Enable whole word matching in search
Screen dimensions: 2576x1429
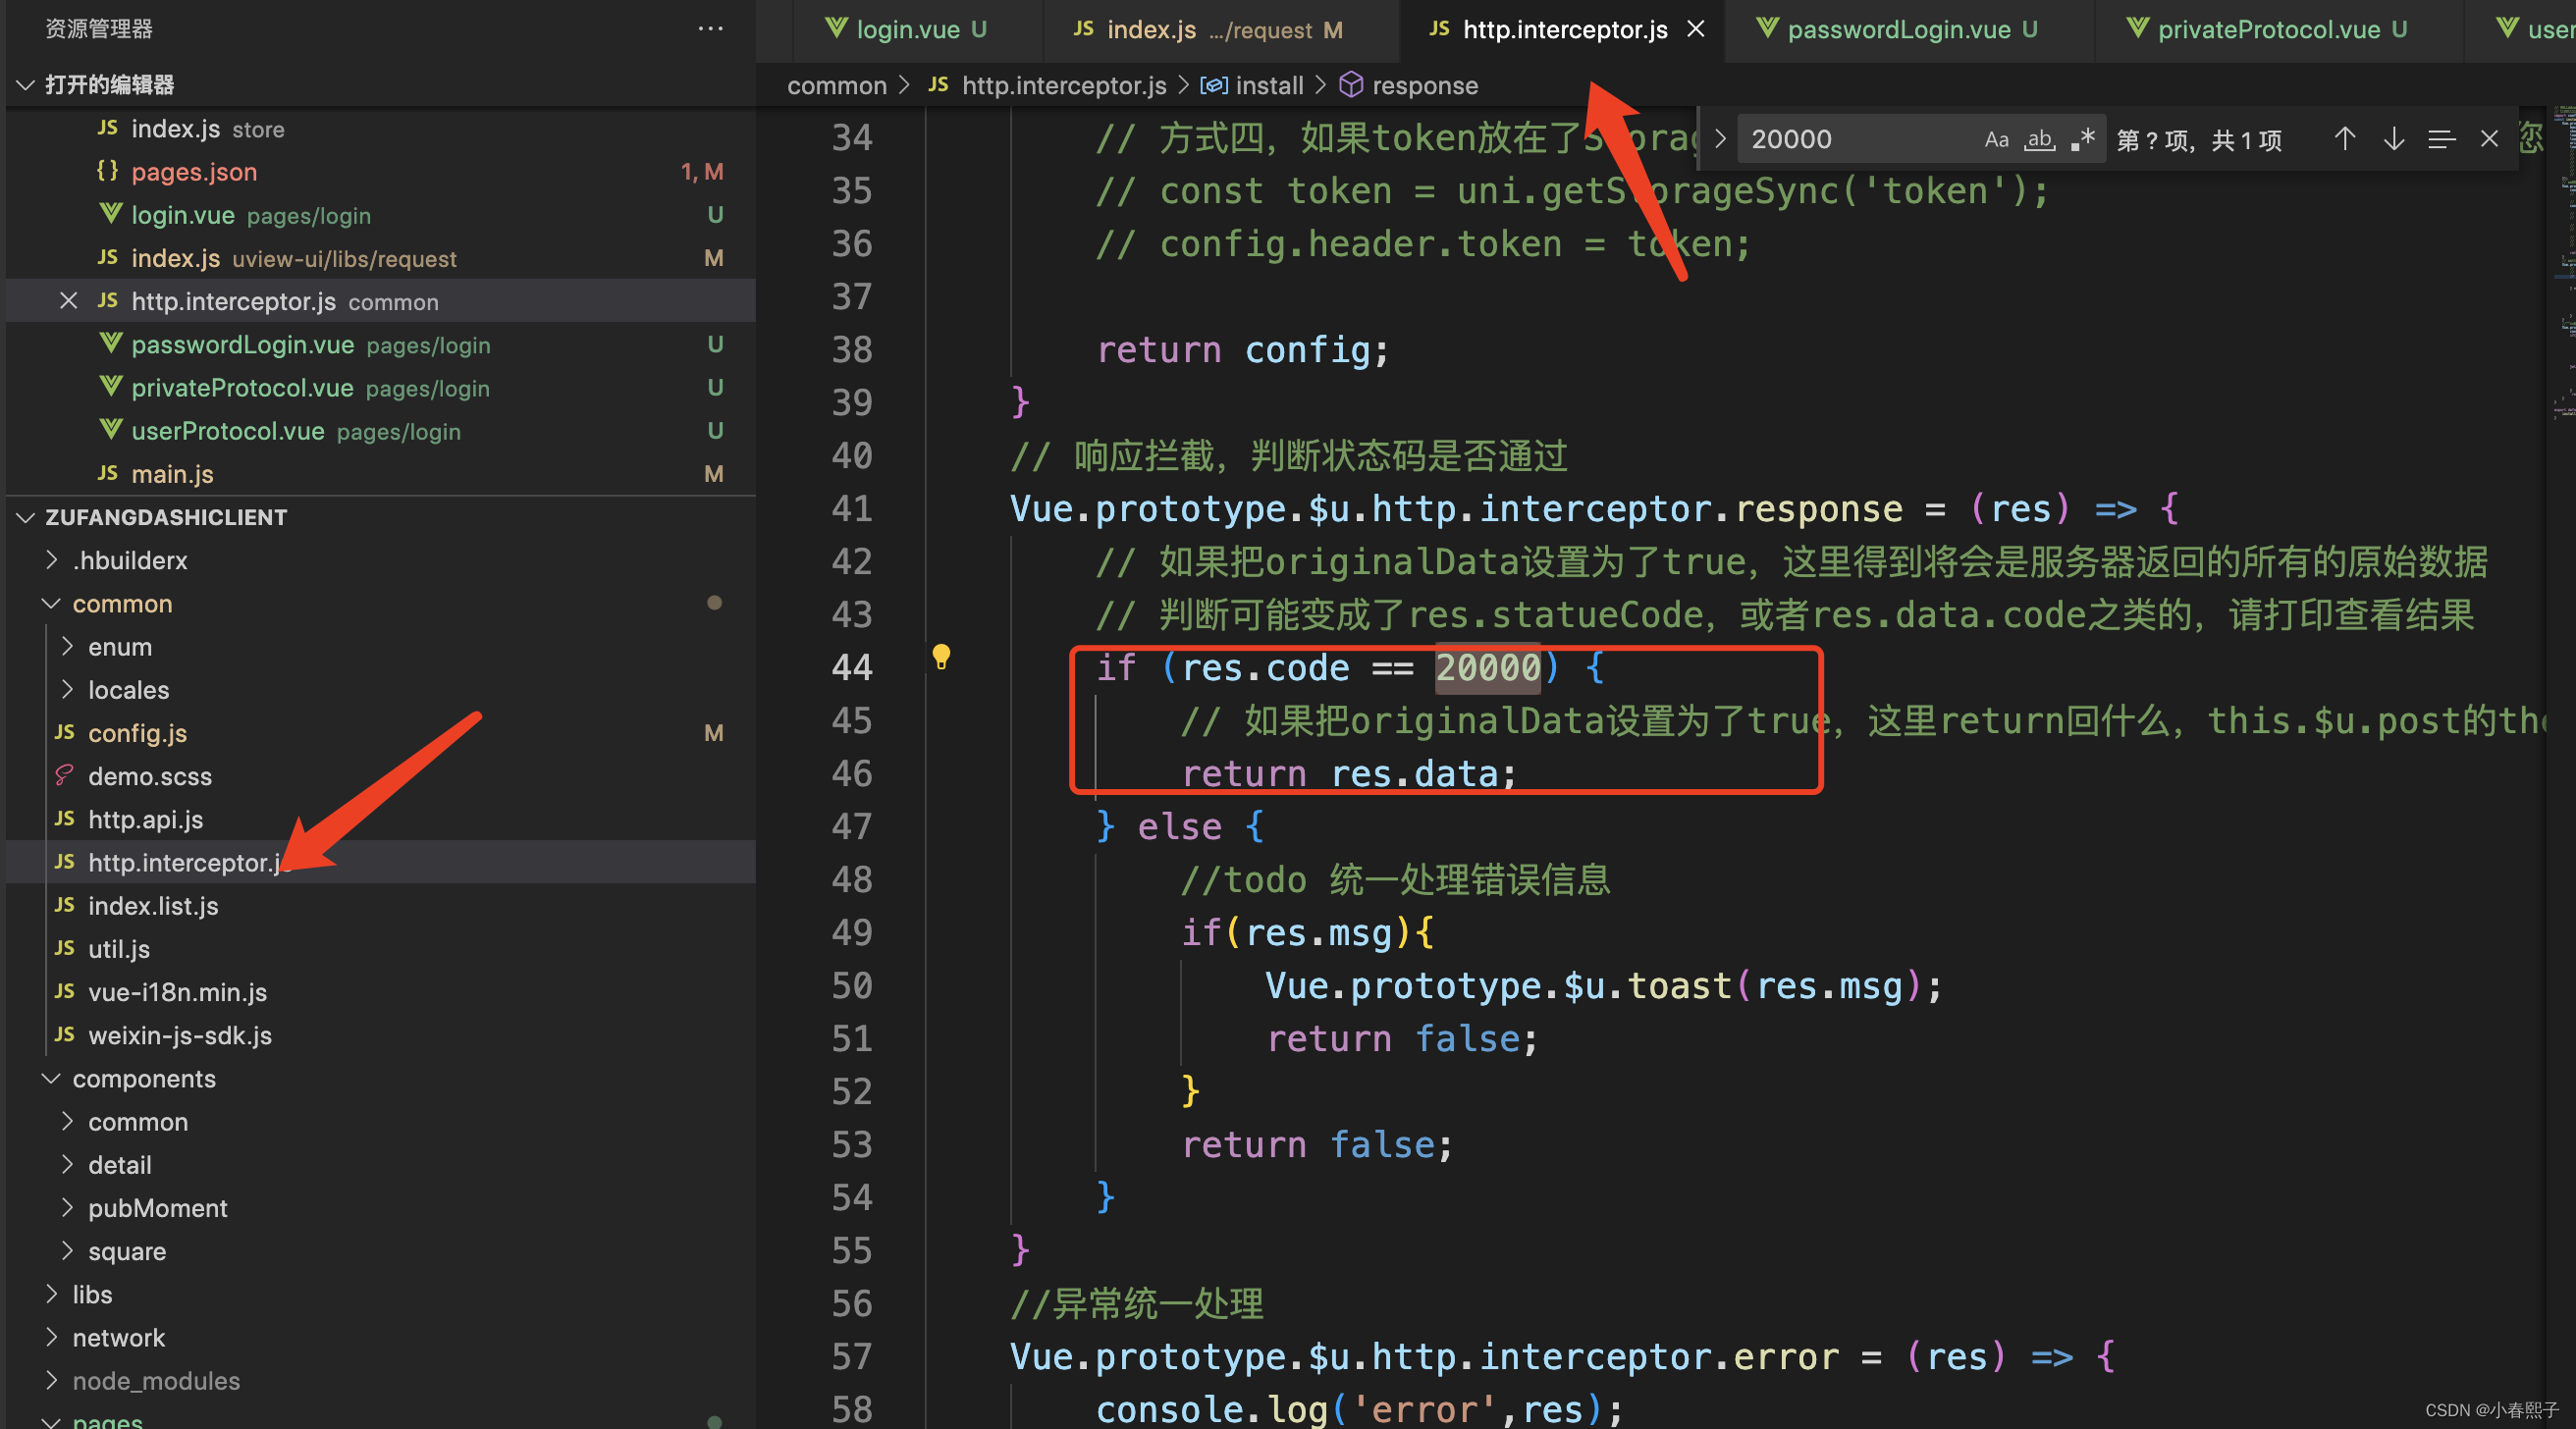coord(2039,139)
